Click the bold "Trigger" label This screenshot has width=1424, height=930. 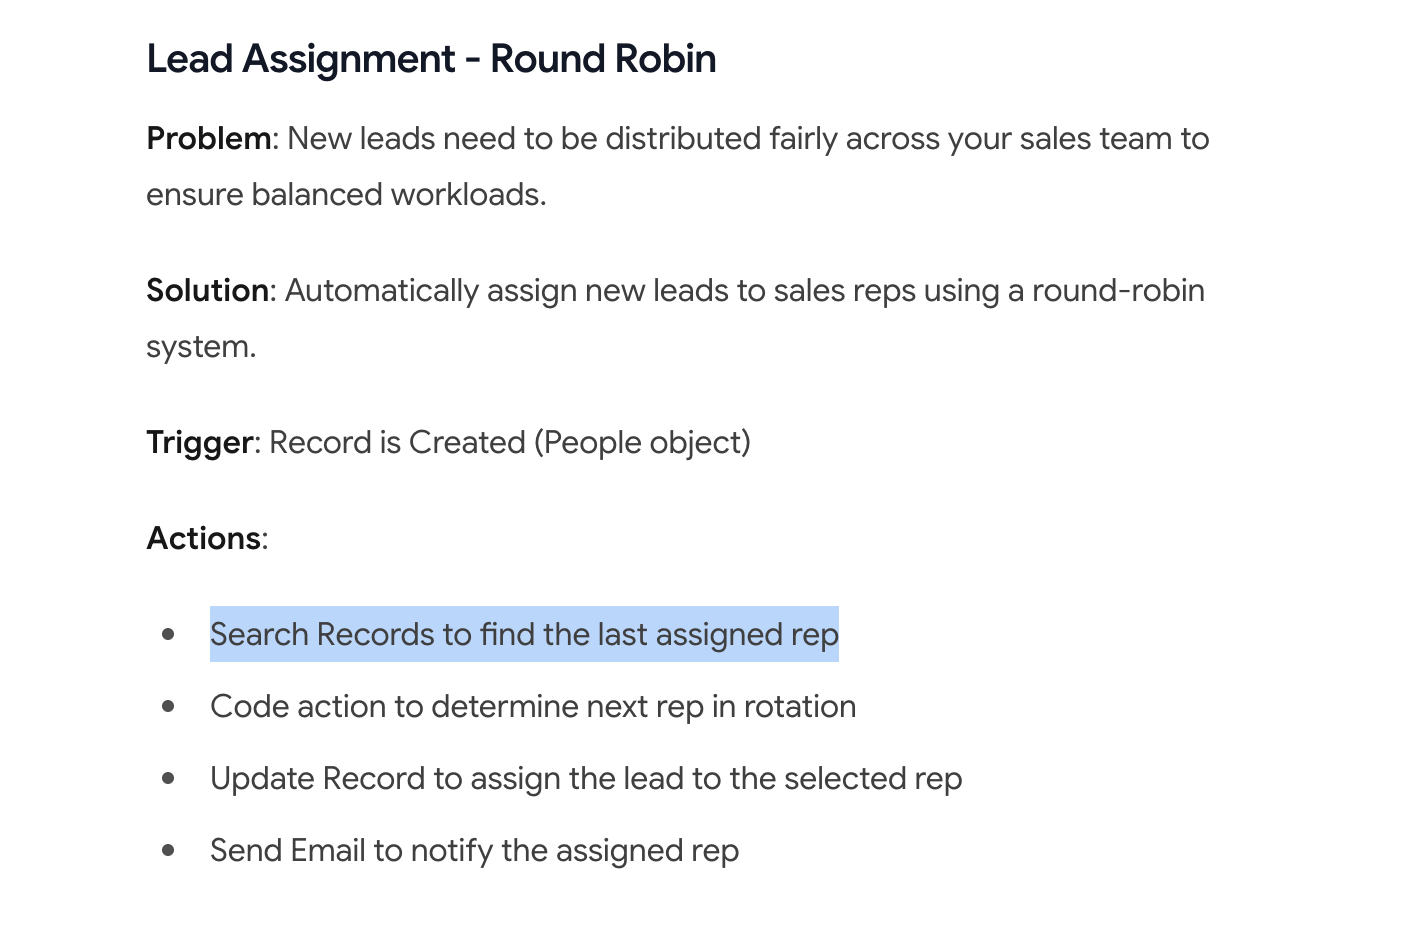tap(199, 442)
